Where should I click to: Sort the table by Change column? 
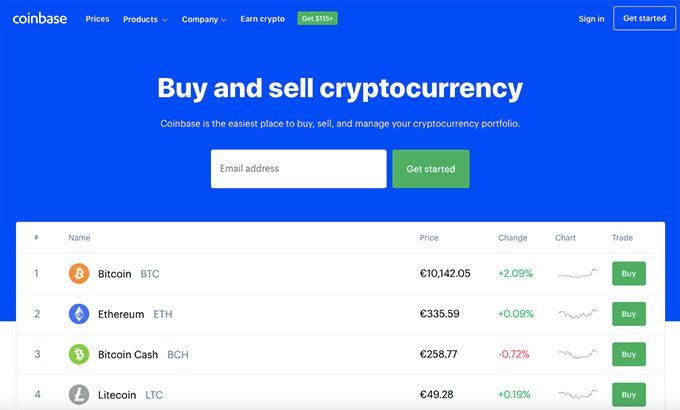click(x=512, y=238)
